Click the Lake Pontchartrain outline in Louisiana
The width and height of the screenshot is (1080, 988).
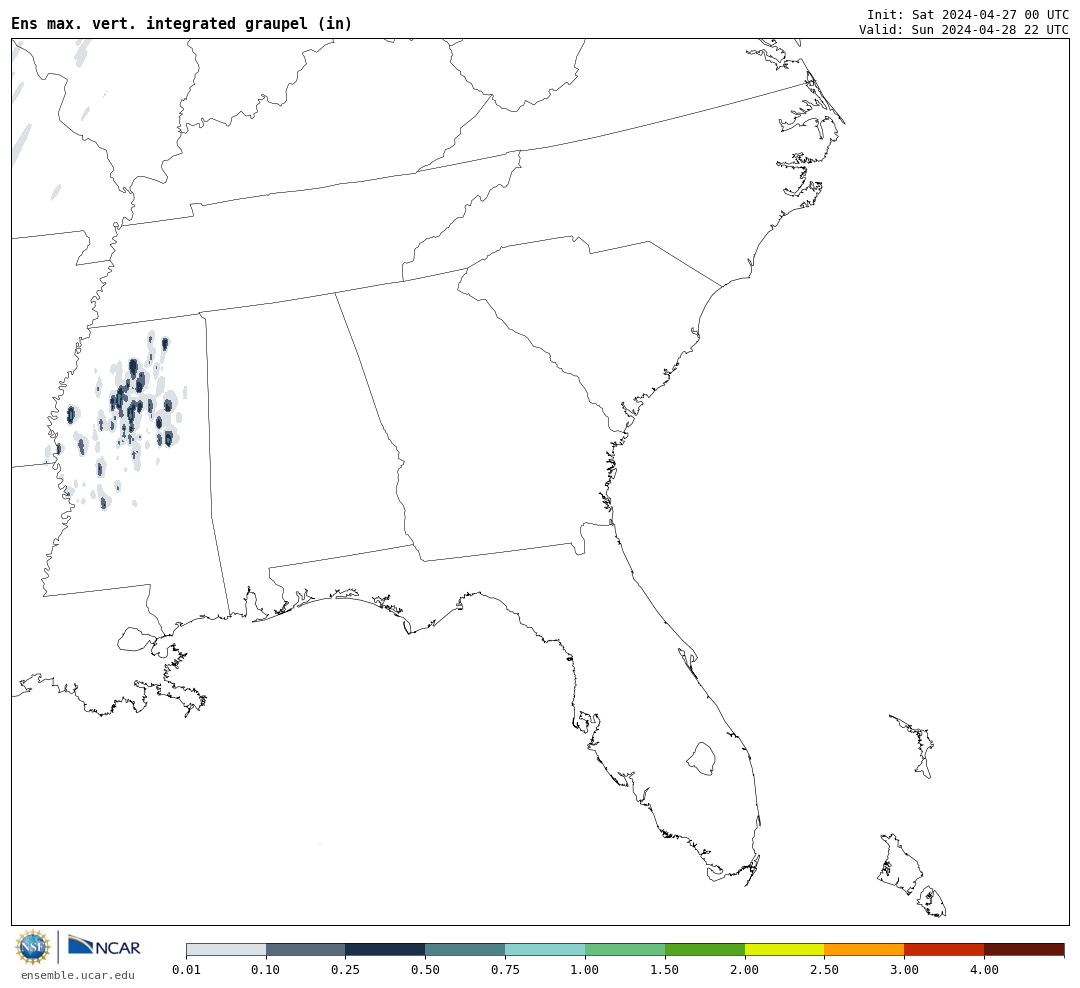[136, 639]
